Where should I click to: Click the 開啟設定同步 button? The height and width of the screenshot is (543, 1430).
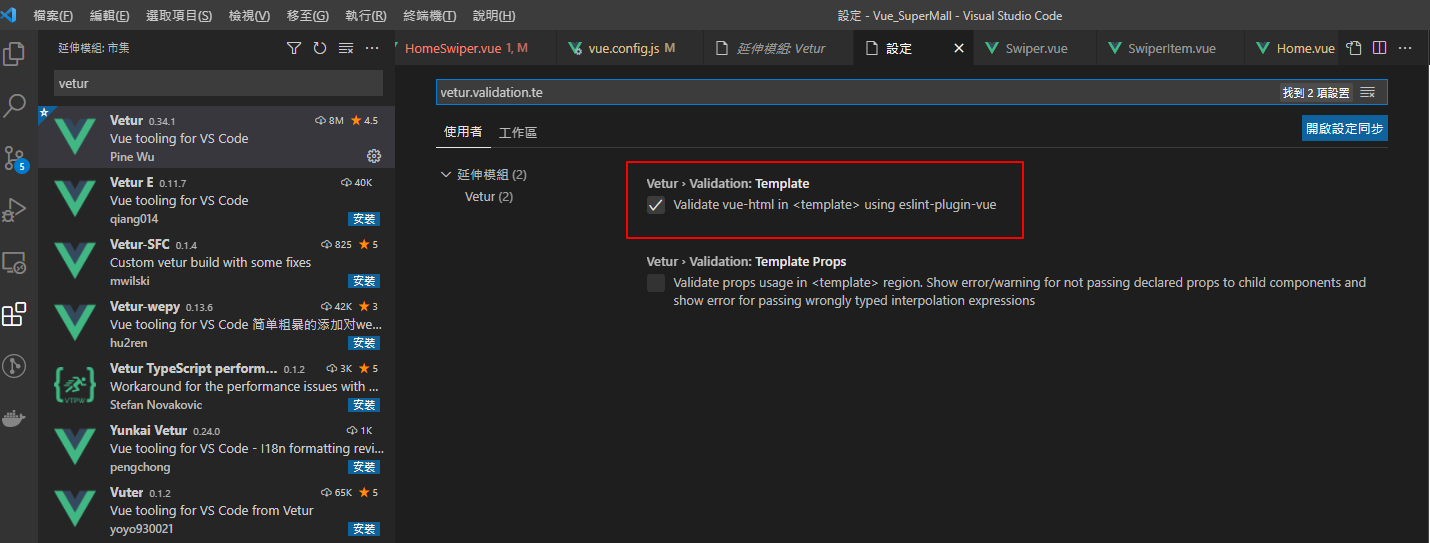click(1345, 128)
